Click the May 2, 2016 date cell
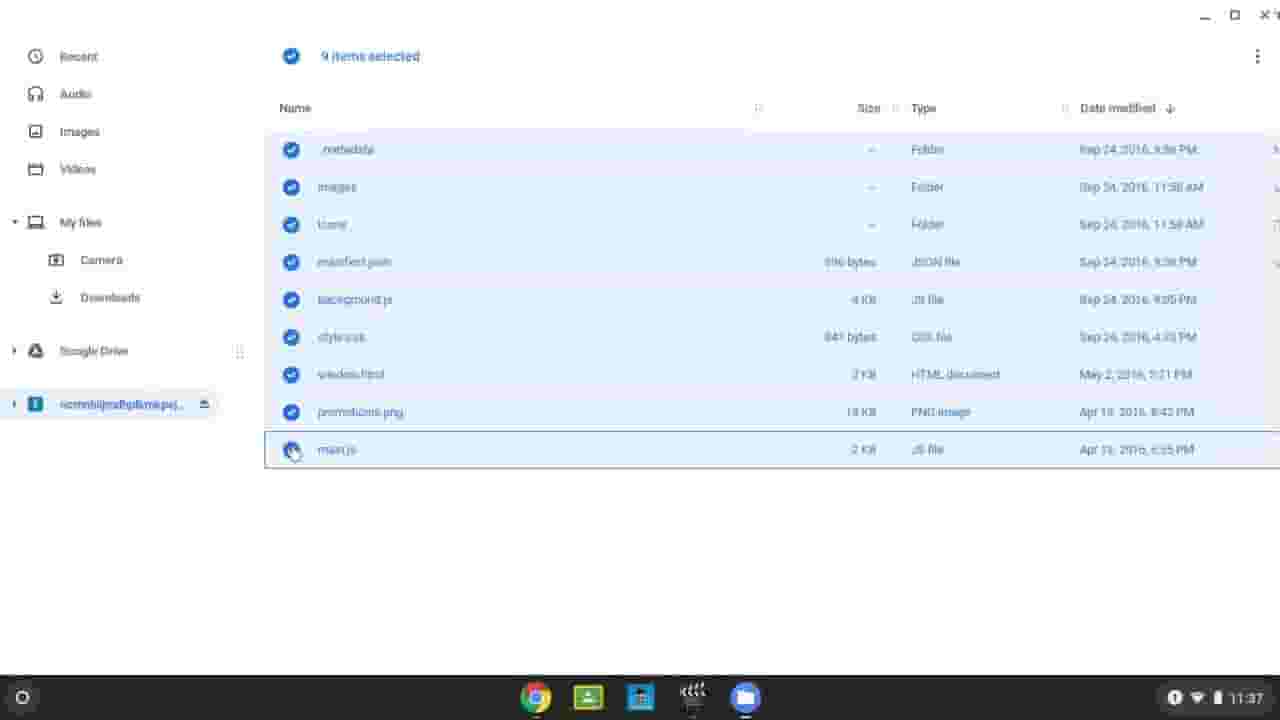The height and width of the screenshot is (720, 1280). point(1135,375)
